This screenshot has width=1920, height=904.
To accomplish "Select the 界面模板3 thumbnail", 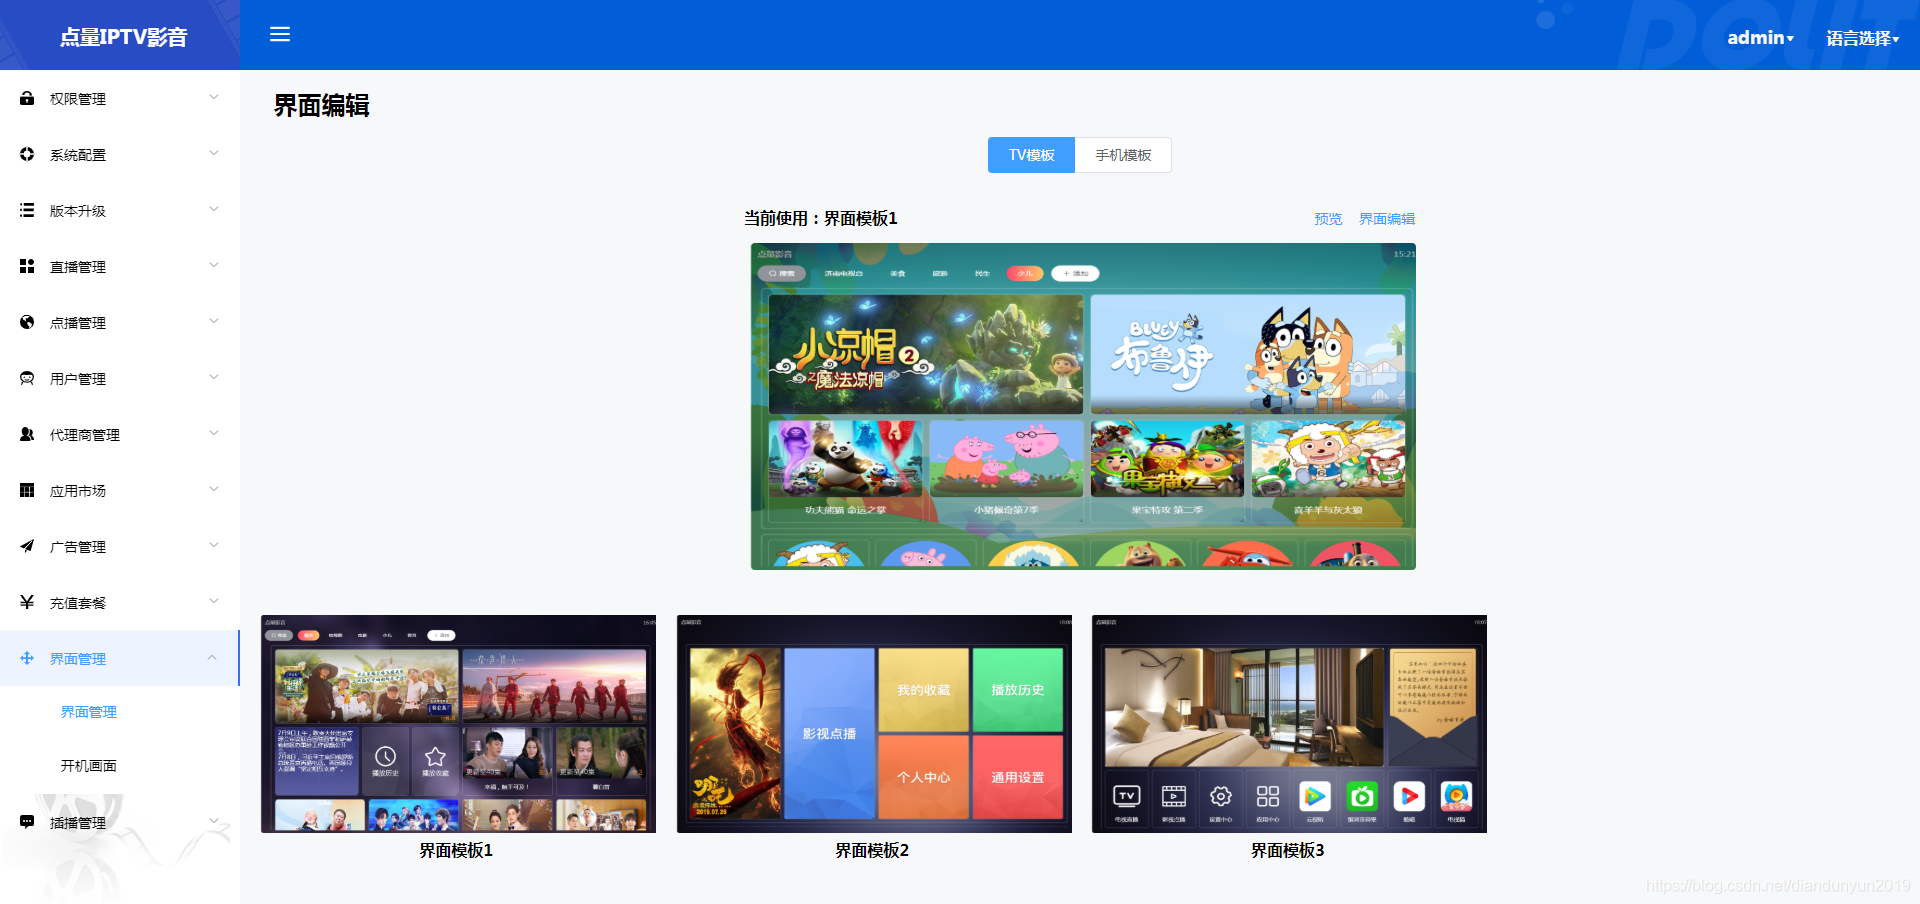I will pyautogui.click(x=1290, y=724).
